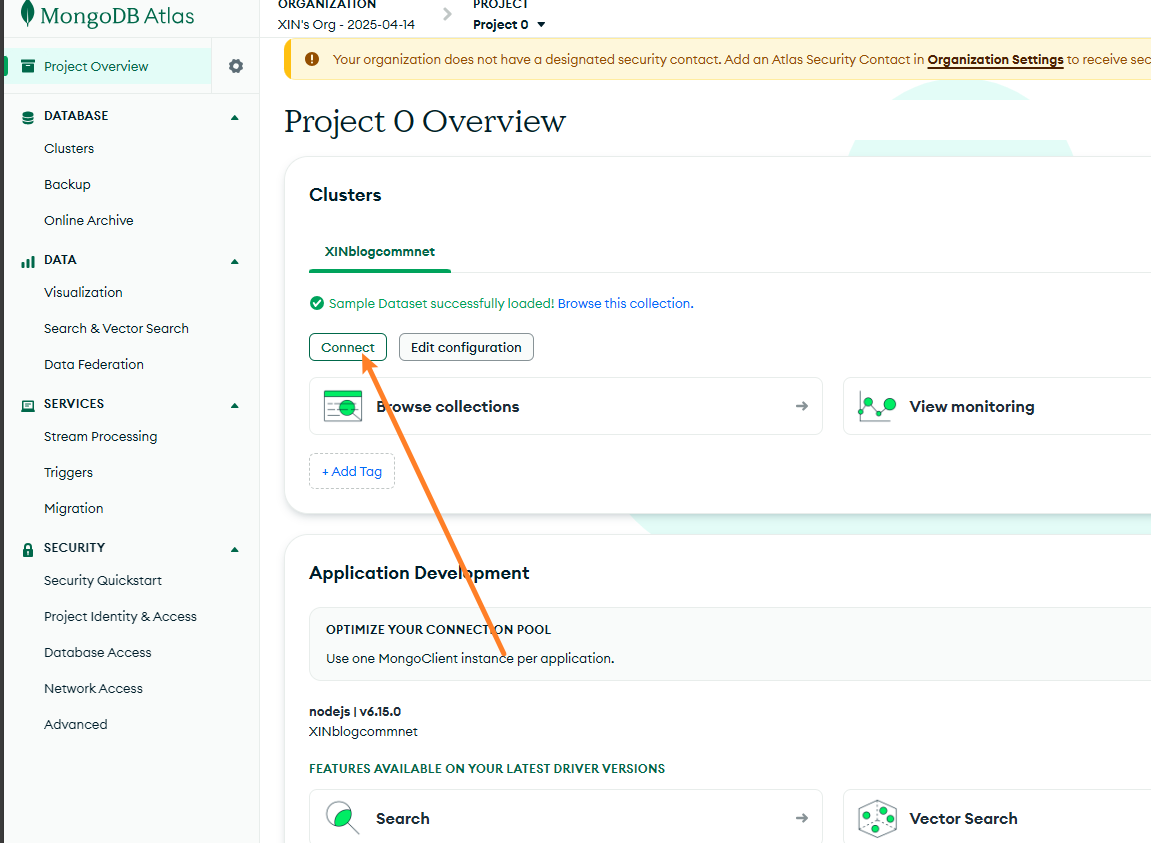Click the Database stack icon
This screenshot has height=843, width=1151.
28,117
